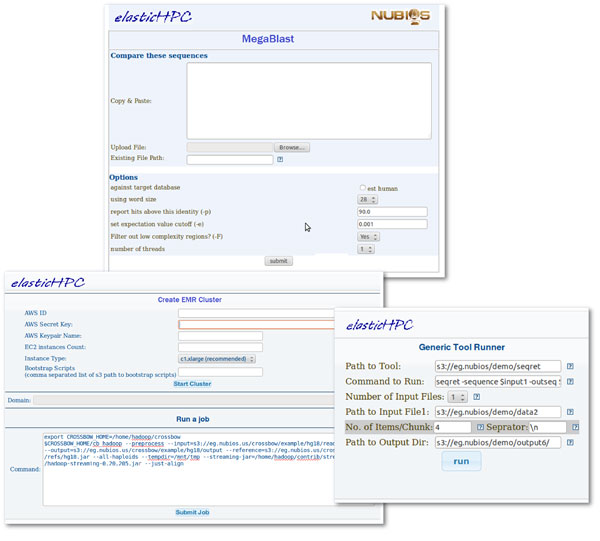This screenshot has width=600, height=541.
Task: Click inside the Command textarea in Run a job
Action: [189, 469]
